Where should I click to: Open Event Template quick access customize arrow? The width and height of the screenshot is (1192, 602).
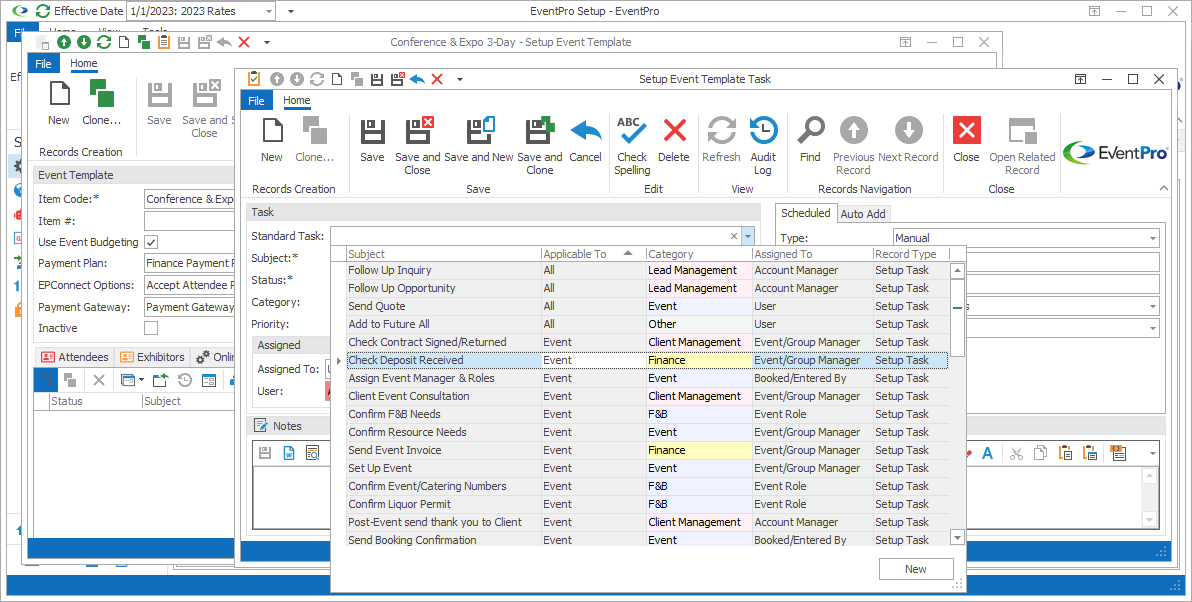pos(266,43)
